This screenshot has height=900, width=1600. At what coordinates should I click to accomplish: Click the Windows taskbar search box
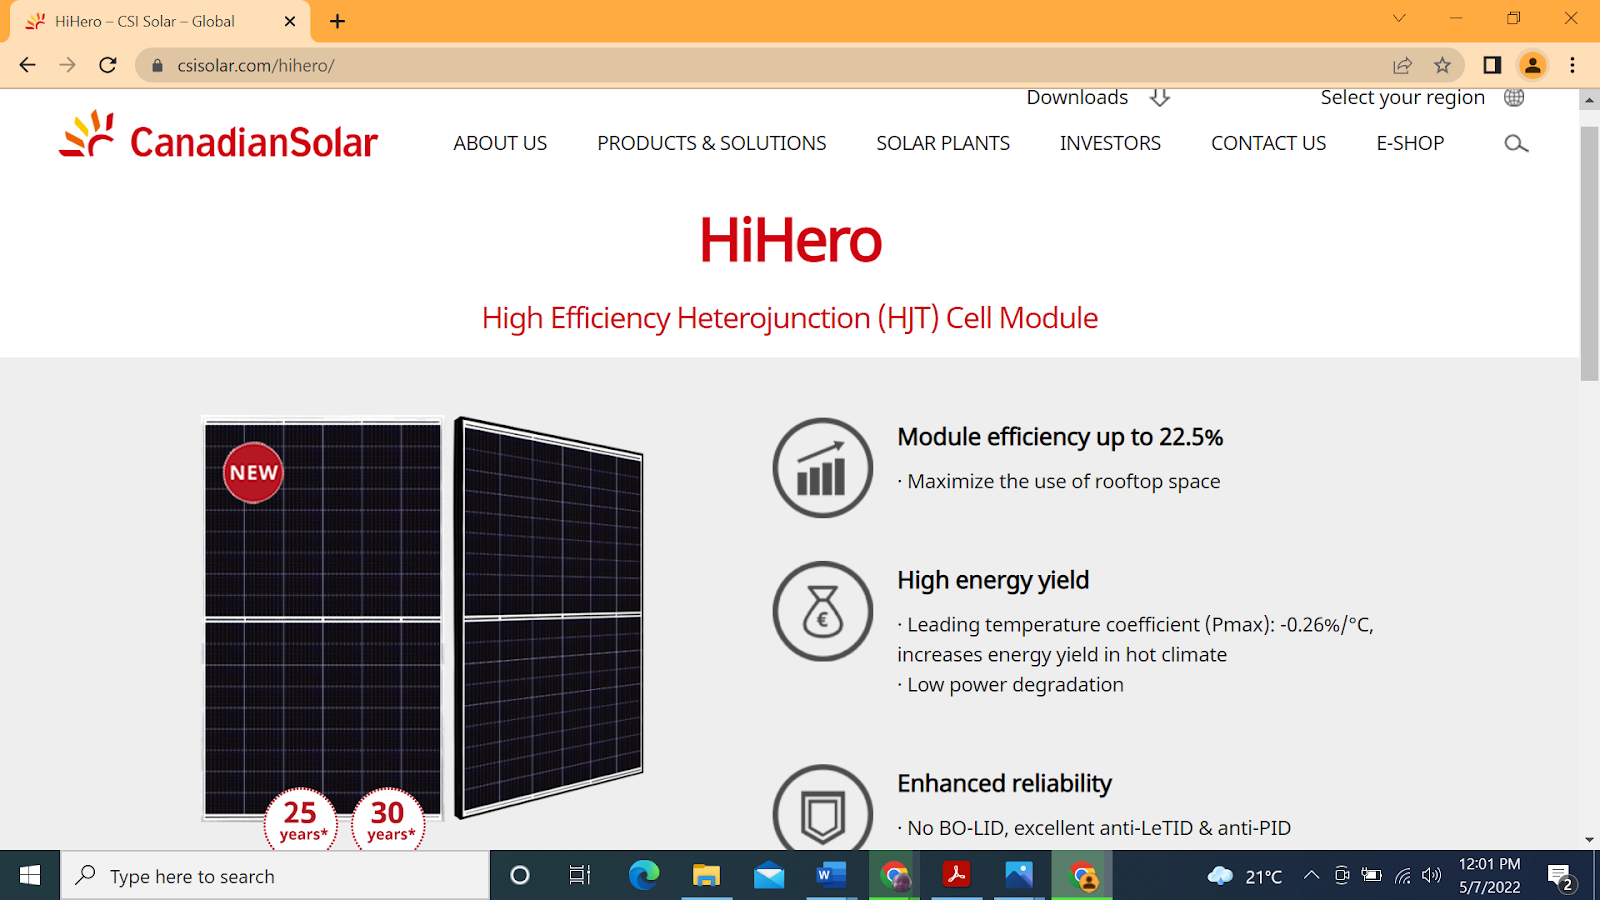coord(275,876)
